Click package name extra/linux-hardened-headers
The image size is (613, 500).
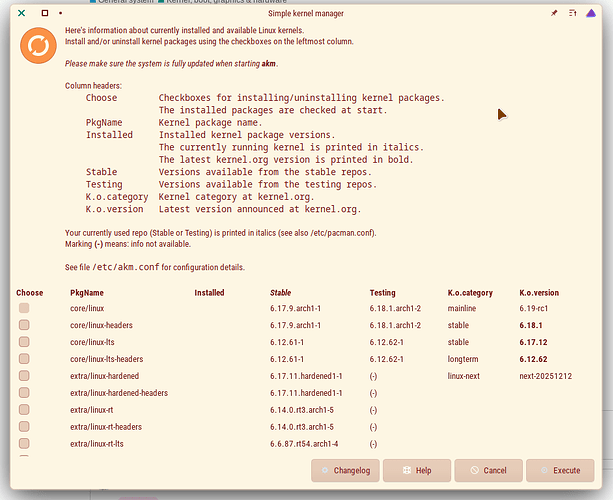[119, 393]
